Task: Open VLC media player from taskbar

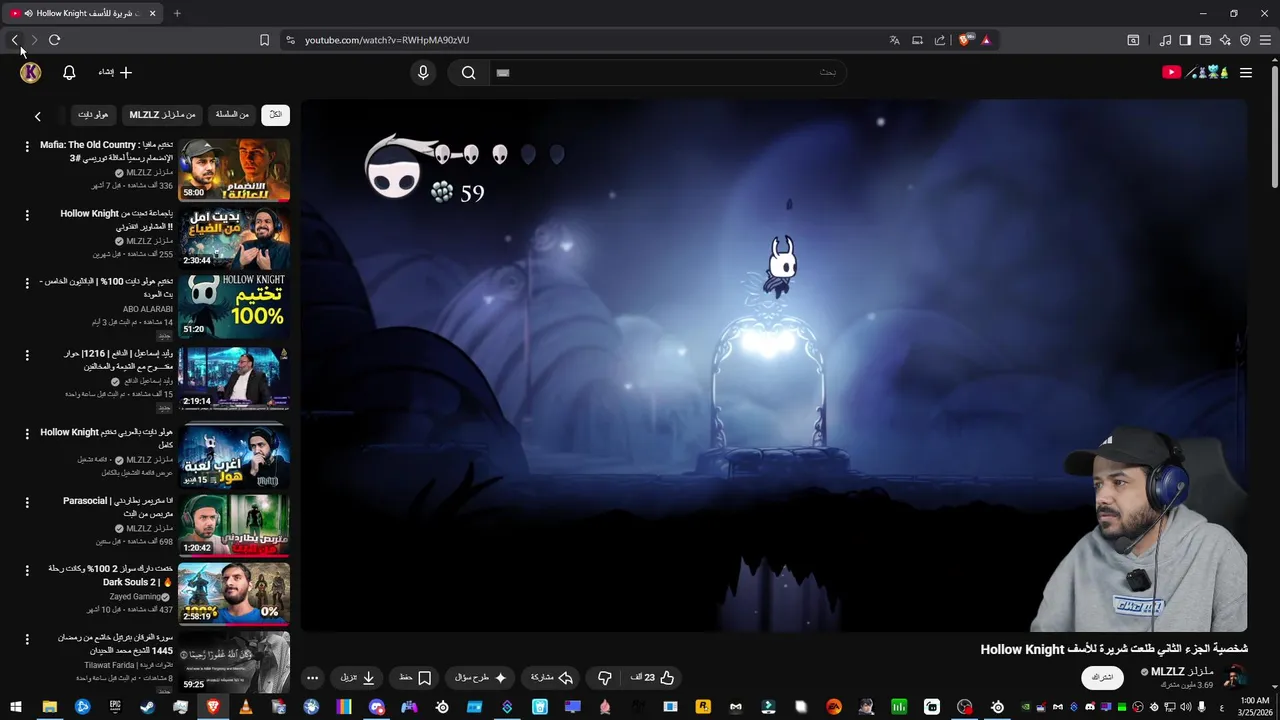Action: [246, 707]
